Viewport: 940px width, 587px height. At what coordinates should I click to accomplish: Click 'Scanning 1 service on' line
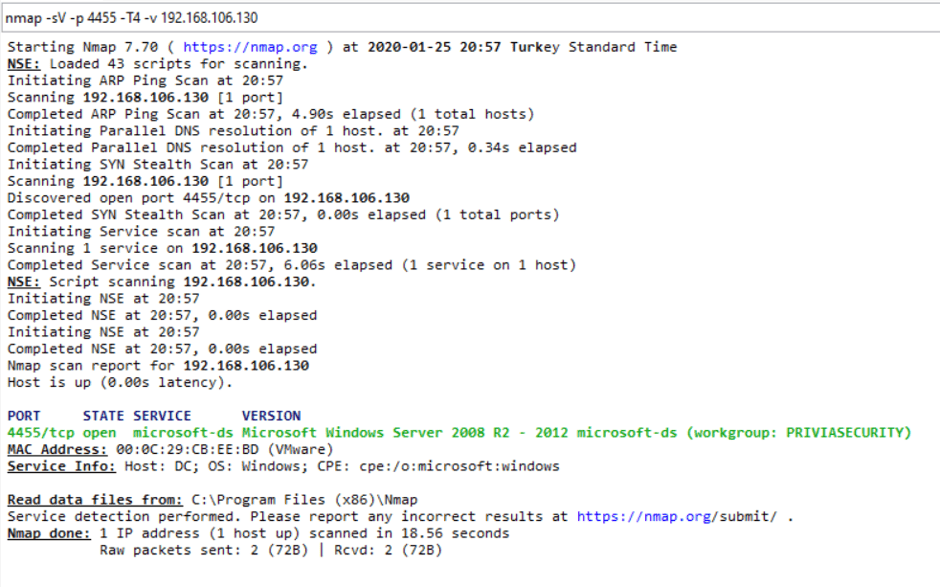pyautogui.click(x=162, y=249)
